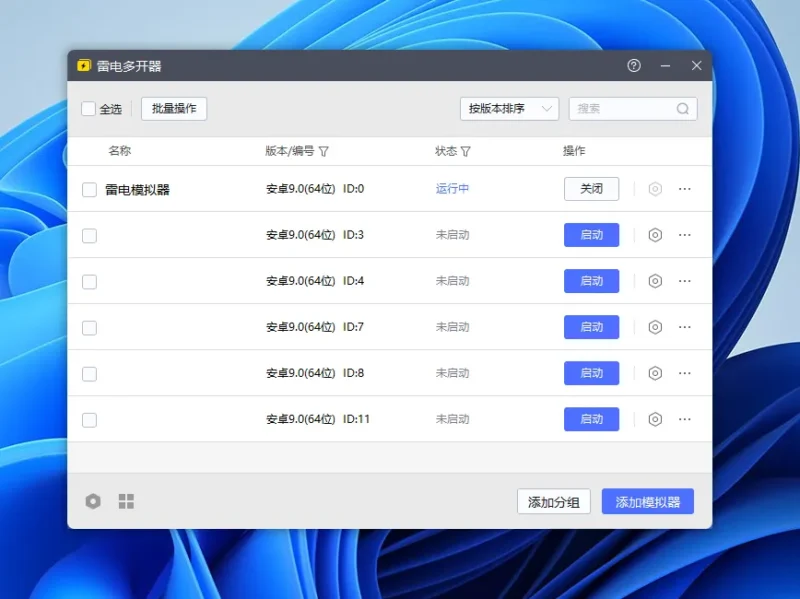Tick the 全选 select-all checkbox

click(x=88, y=109)
